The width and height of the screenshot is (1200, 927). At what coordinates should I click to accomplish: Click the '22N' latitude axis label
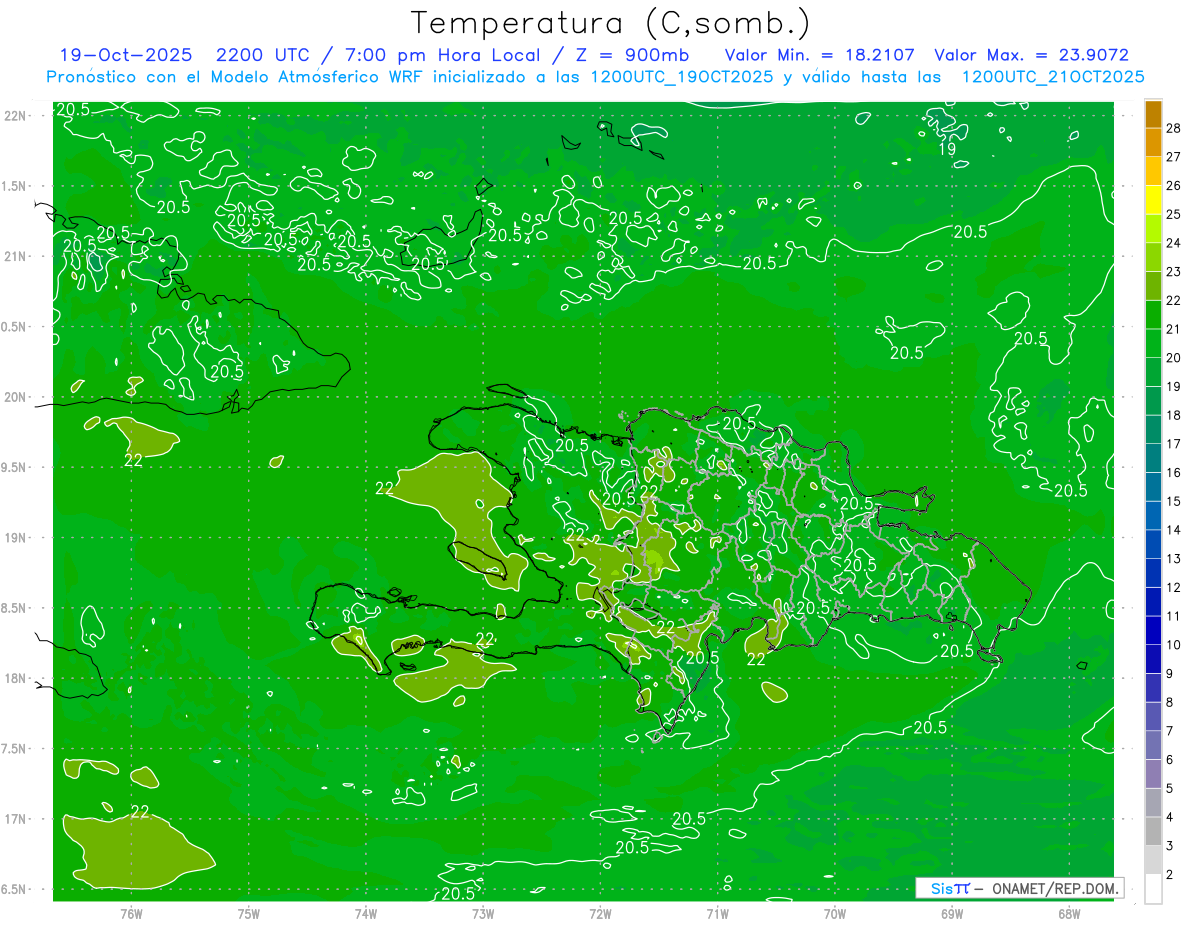(x=14, y=116)
